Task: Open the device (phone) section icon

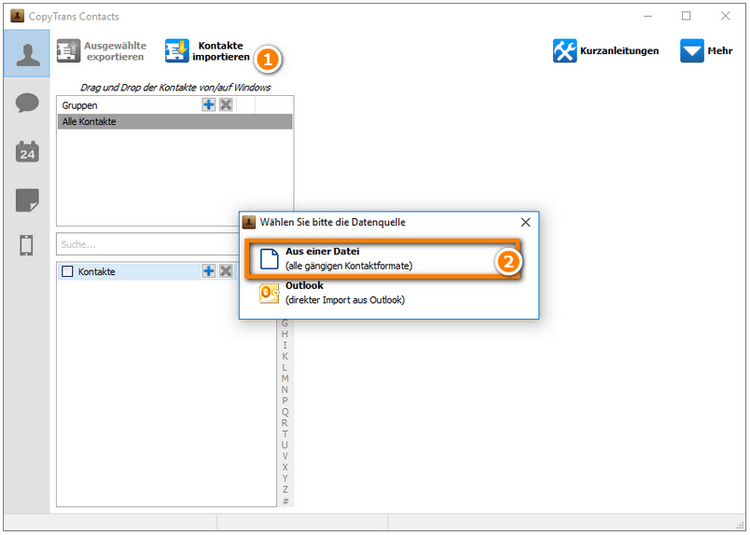Action: point(27,245)
